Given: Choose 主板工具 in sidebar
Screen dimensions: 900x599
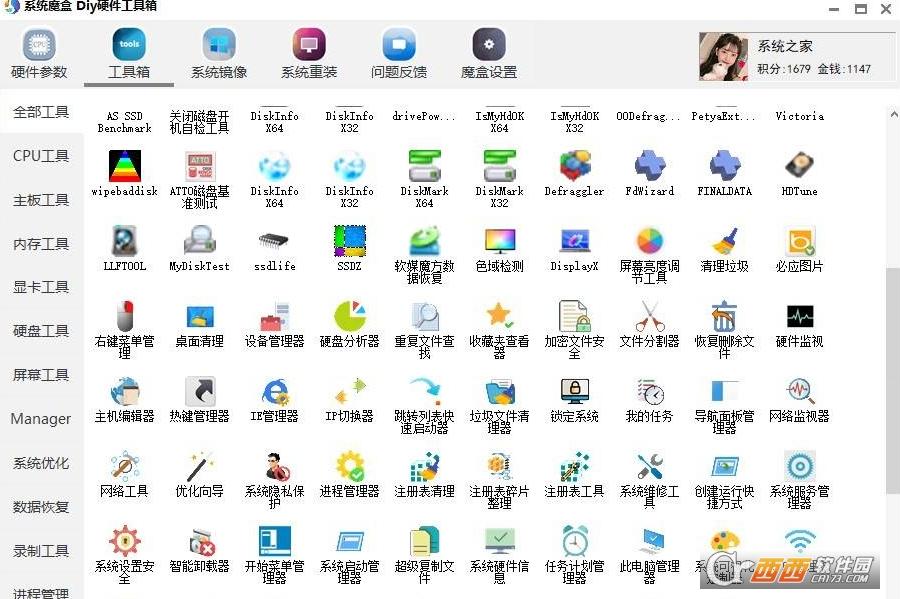Looking at the screenshot, I should tap(41, 200).
